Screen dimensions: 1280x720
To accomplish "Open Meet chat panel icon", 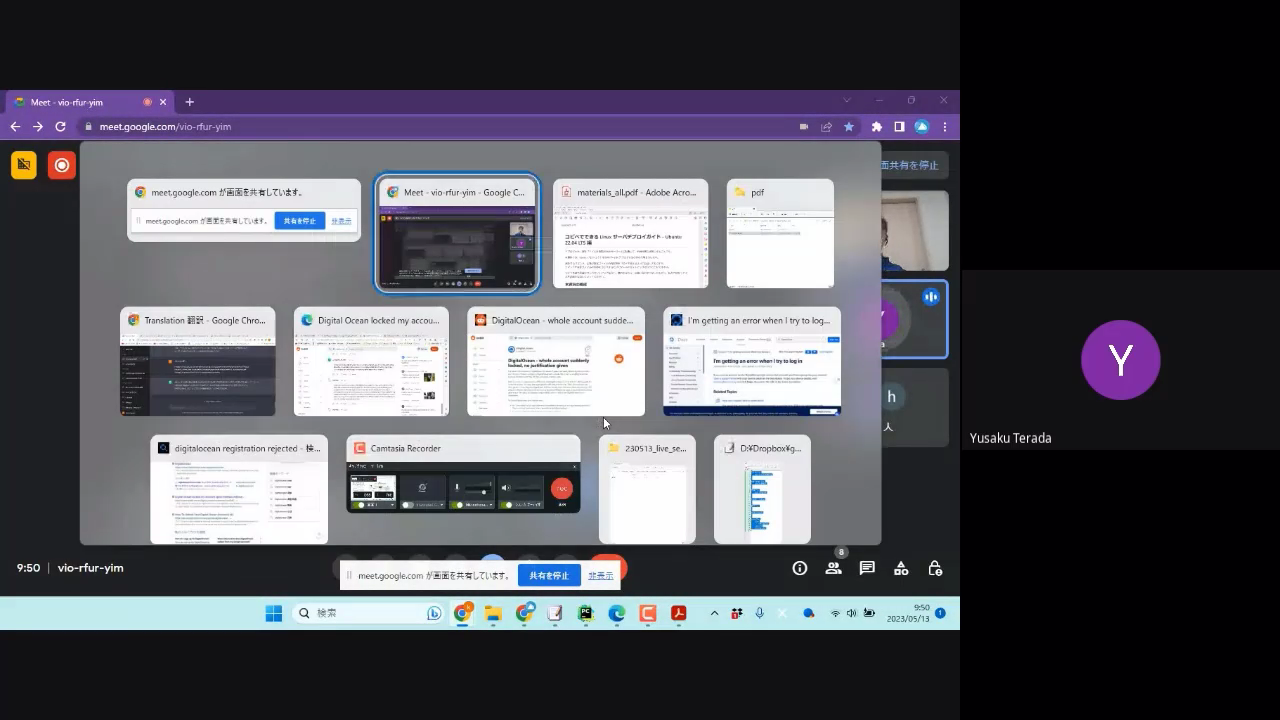I will (867, 568).
